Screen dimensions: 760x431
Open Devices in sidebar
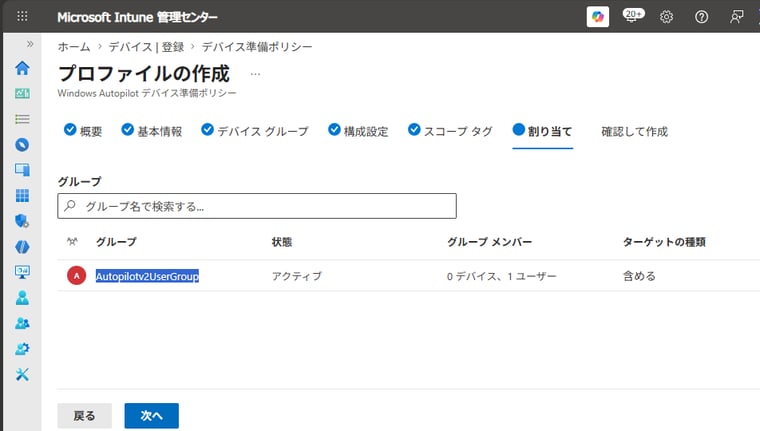point(22,170)
